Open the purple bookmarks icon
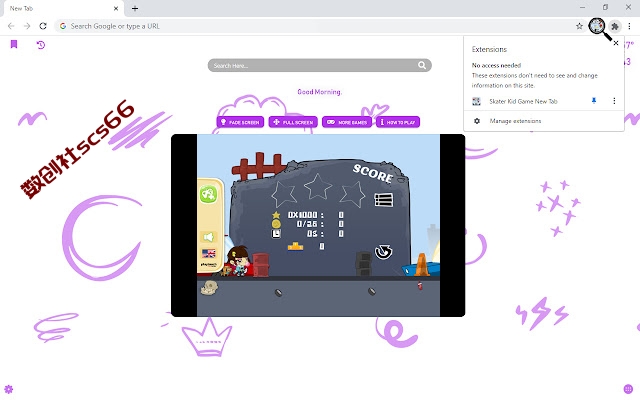This screenshot has width=640, height=400. (14, 44)
